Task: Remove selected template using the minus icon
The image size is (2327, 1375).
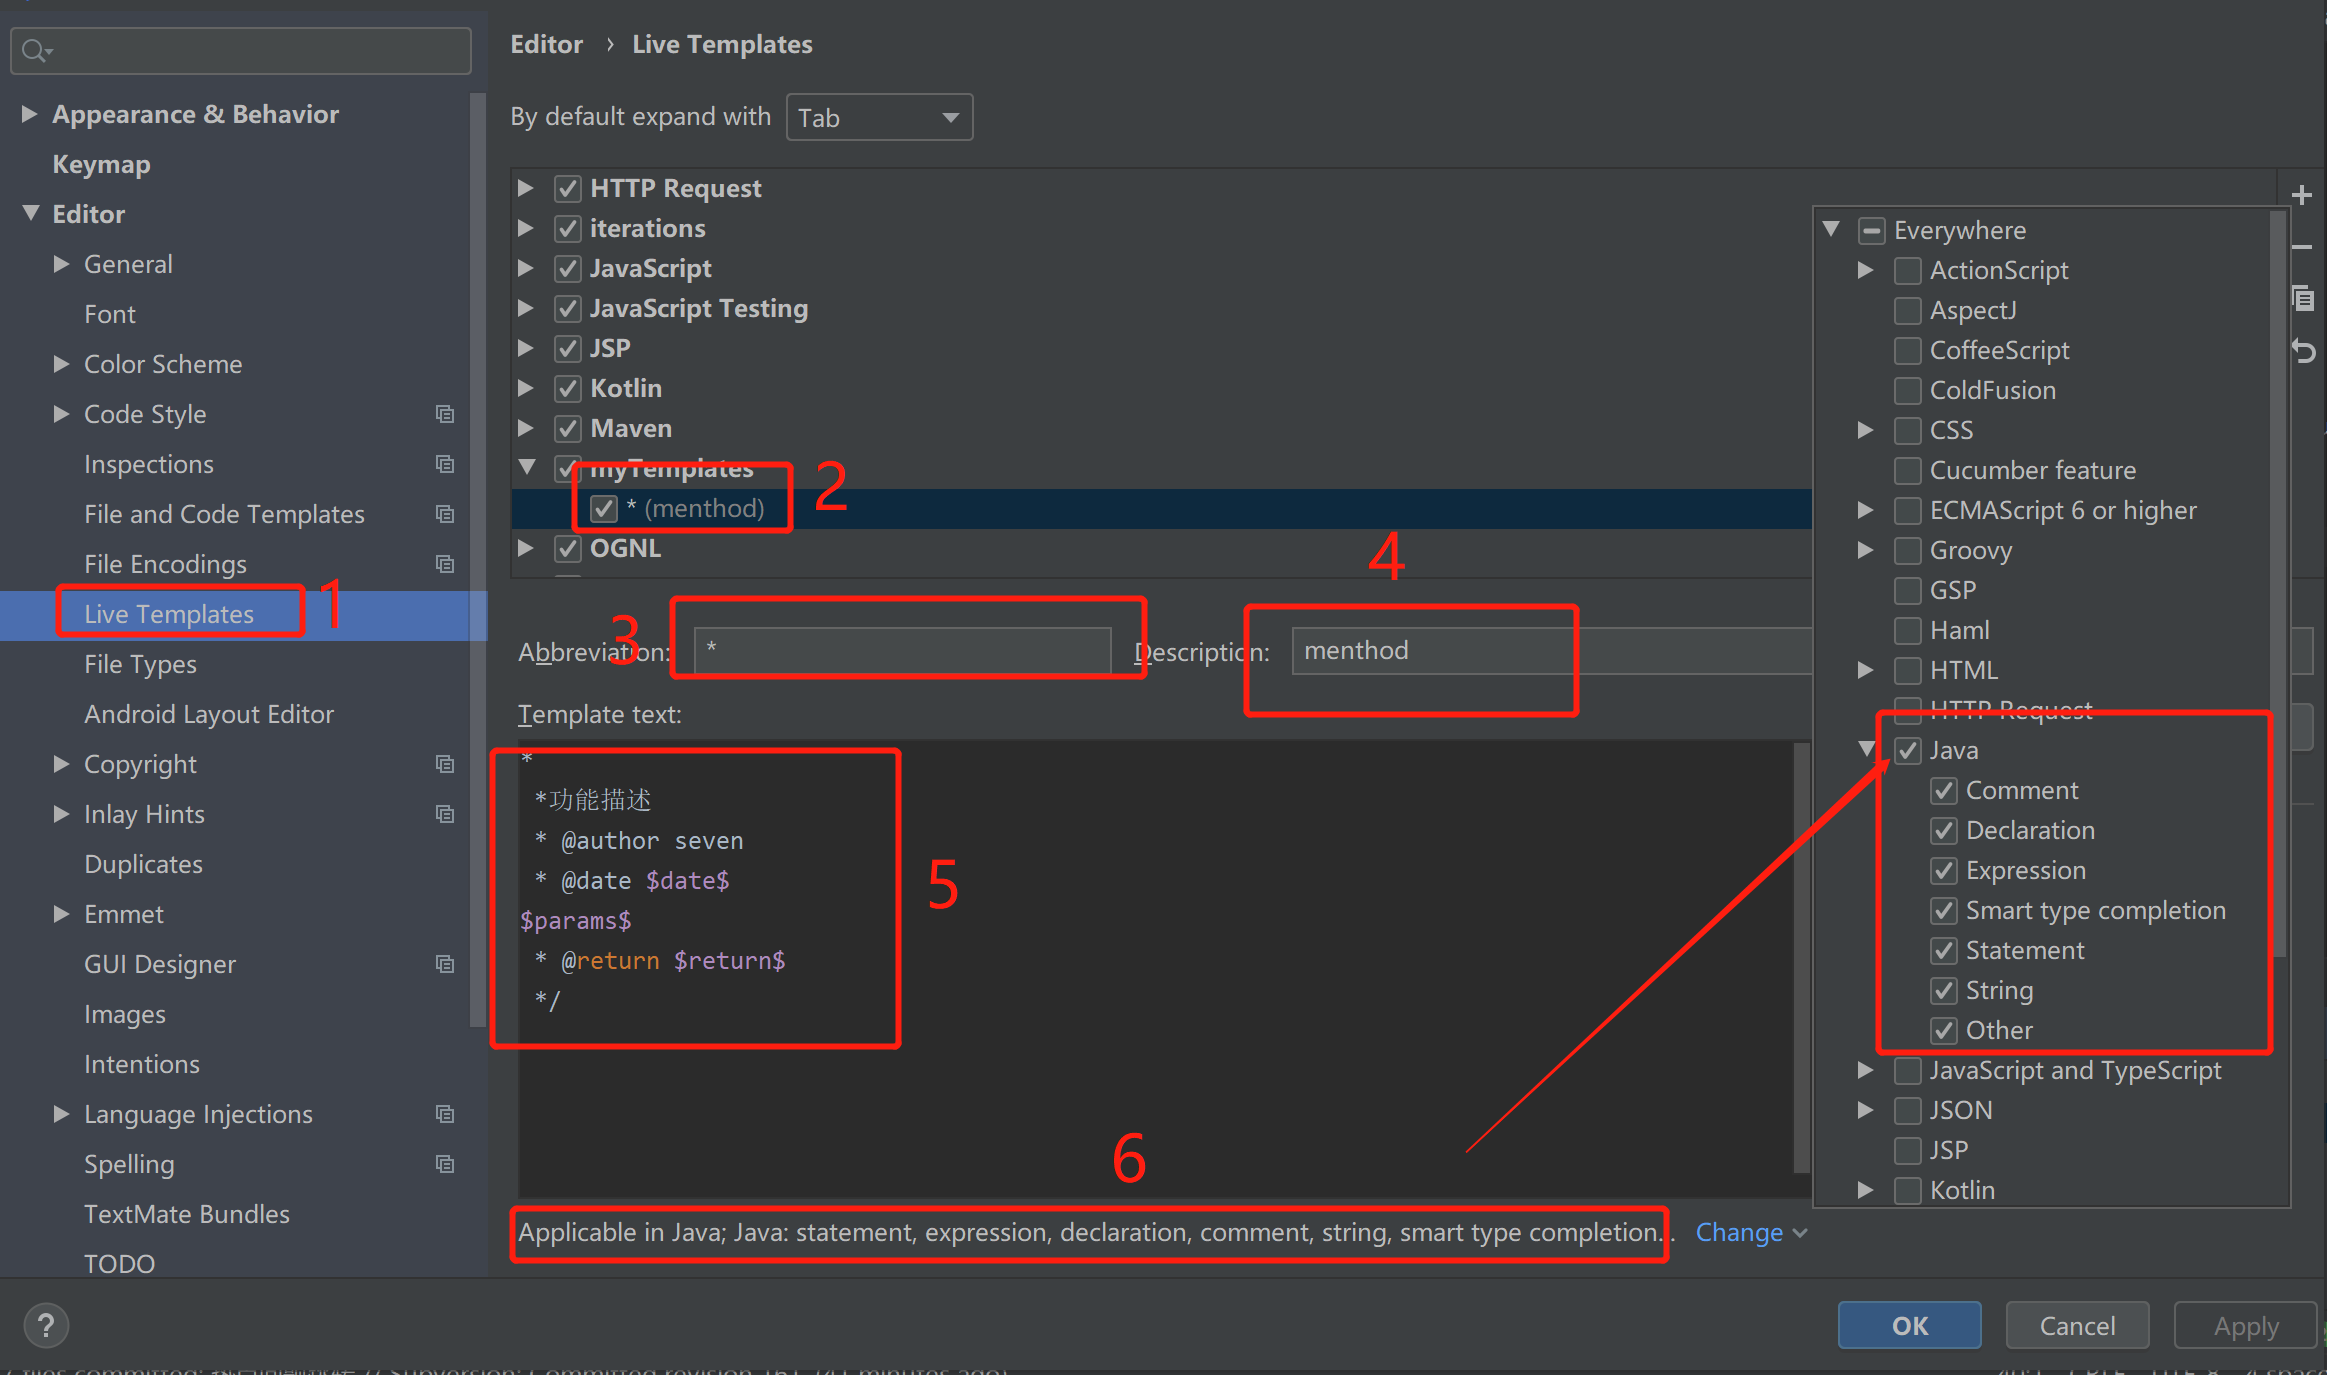Action: tap(2303, 249)
